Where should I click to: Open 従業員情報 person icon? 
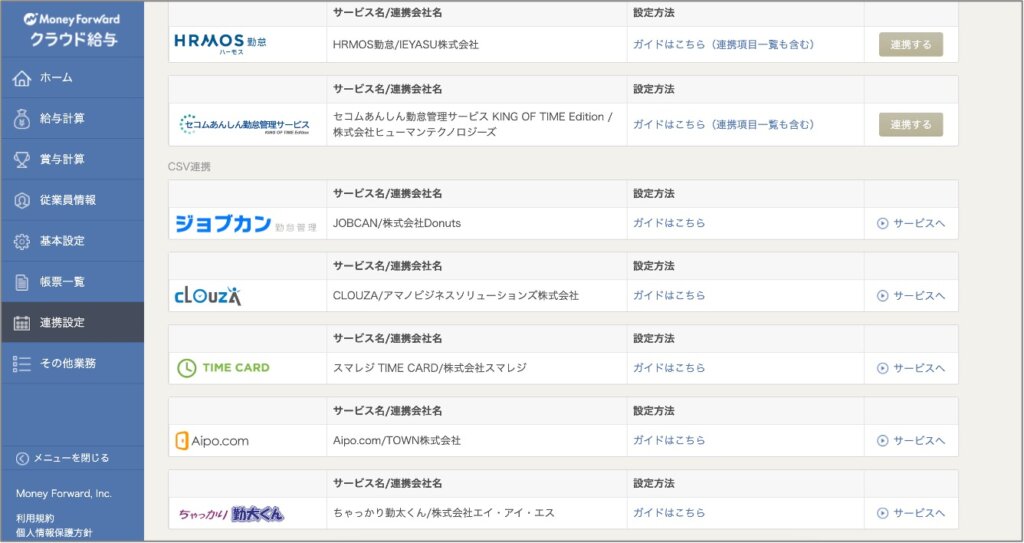(22, 201)
